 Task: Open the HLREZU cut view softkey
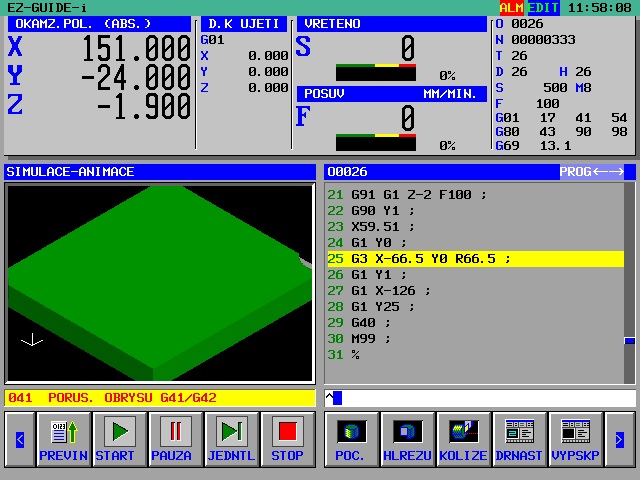406,440
